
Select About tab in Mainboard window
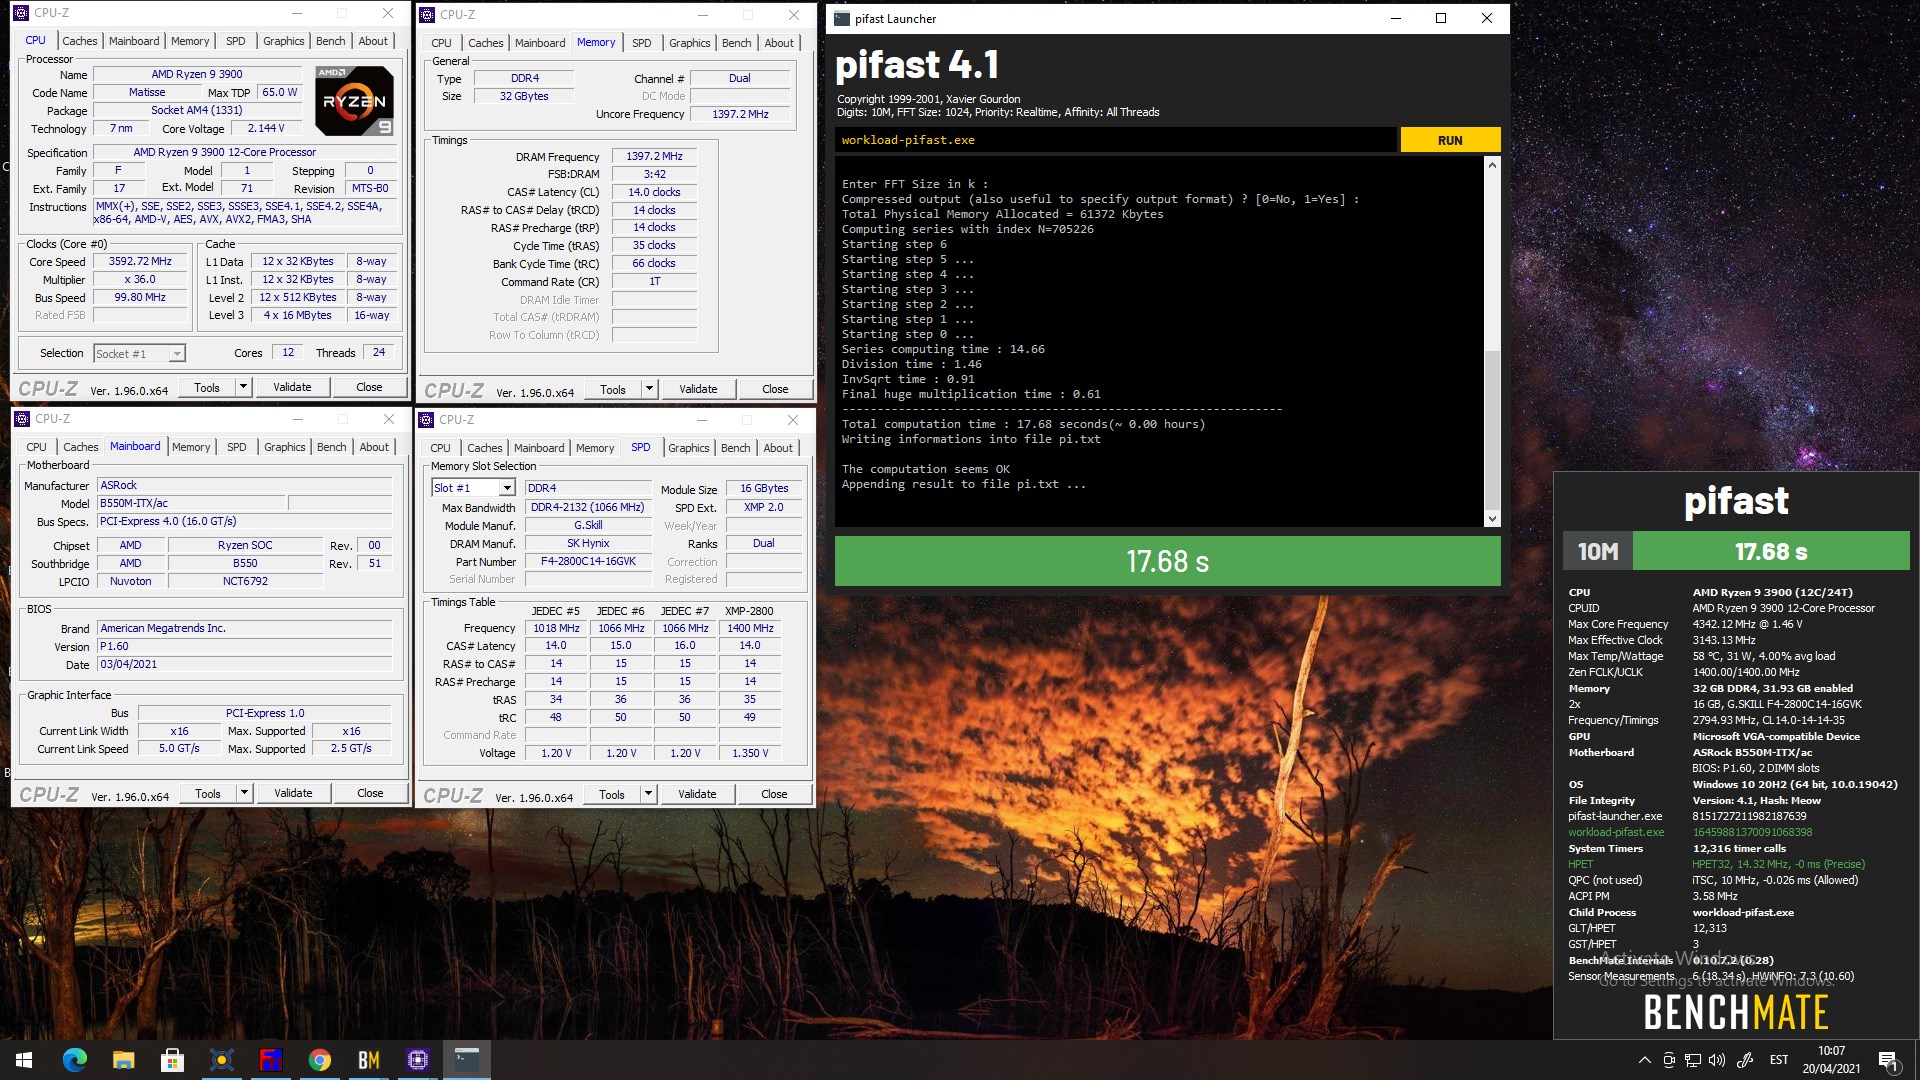click(374, 447)
